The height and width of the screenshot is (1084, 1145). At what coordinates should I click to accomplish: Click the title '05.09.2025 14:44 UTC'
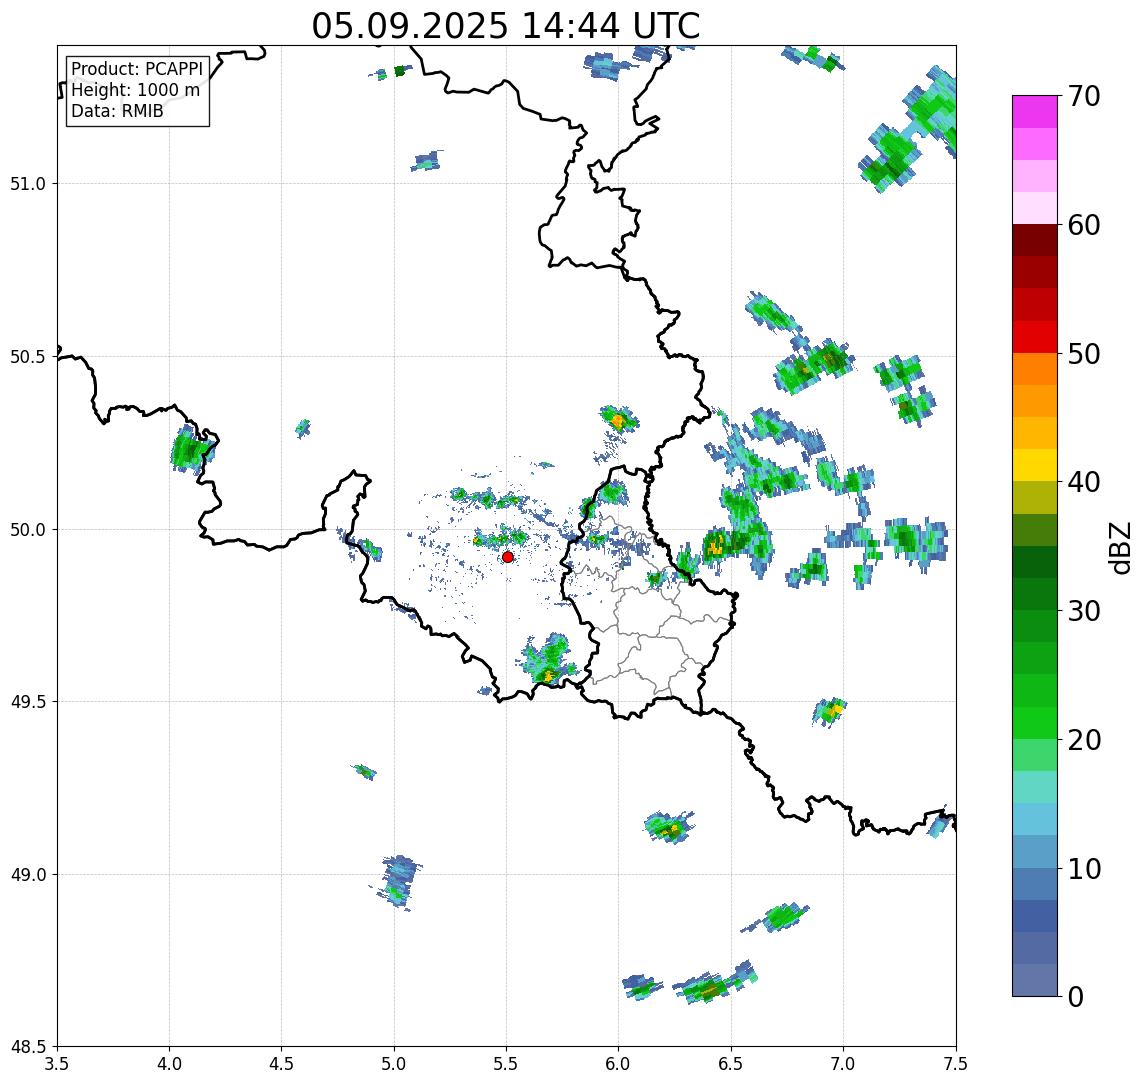coord(506,26)
